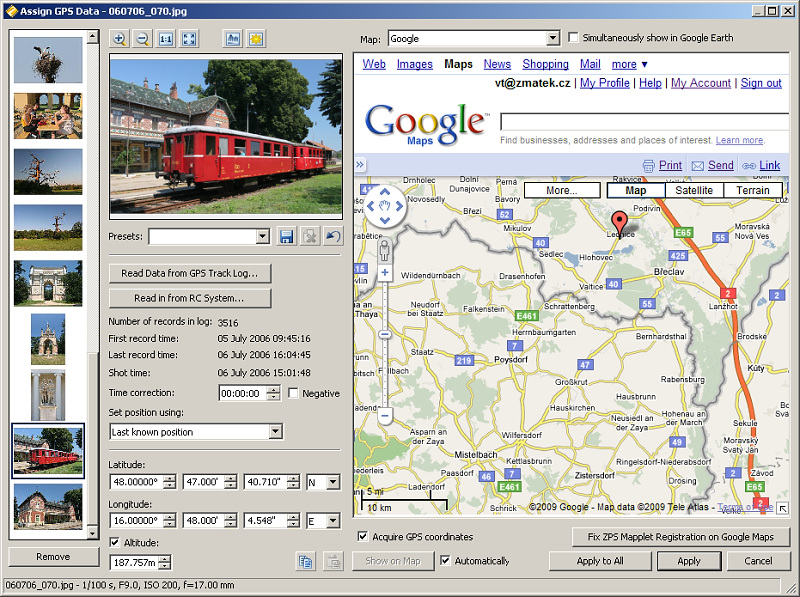Paste GPS coordinates icon
Screen dimensions: 800x597
333,562
